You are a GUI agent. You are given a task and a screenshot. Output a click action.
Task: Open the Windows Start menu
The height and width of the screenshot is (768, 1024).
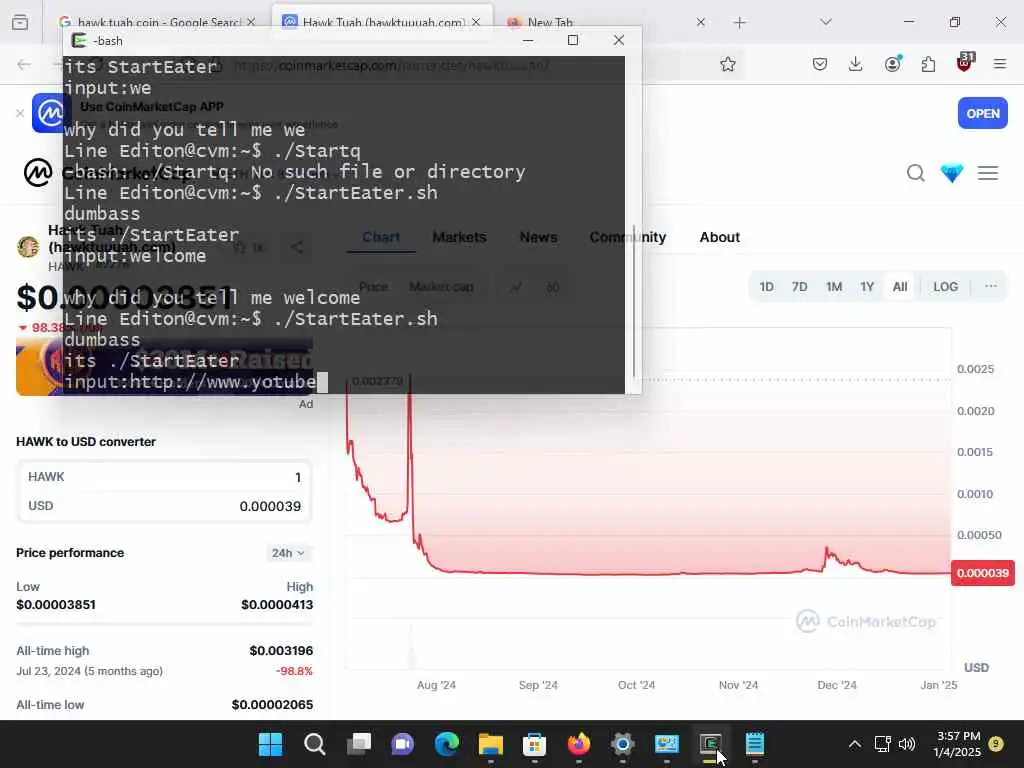click(x=270, y=744)
